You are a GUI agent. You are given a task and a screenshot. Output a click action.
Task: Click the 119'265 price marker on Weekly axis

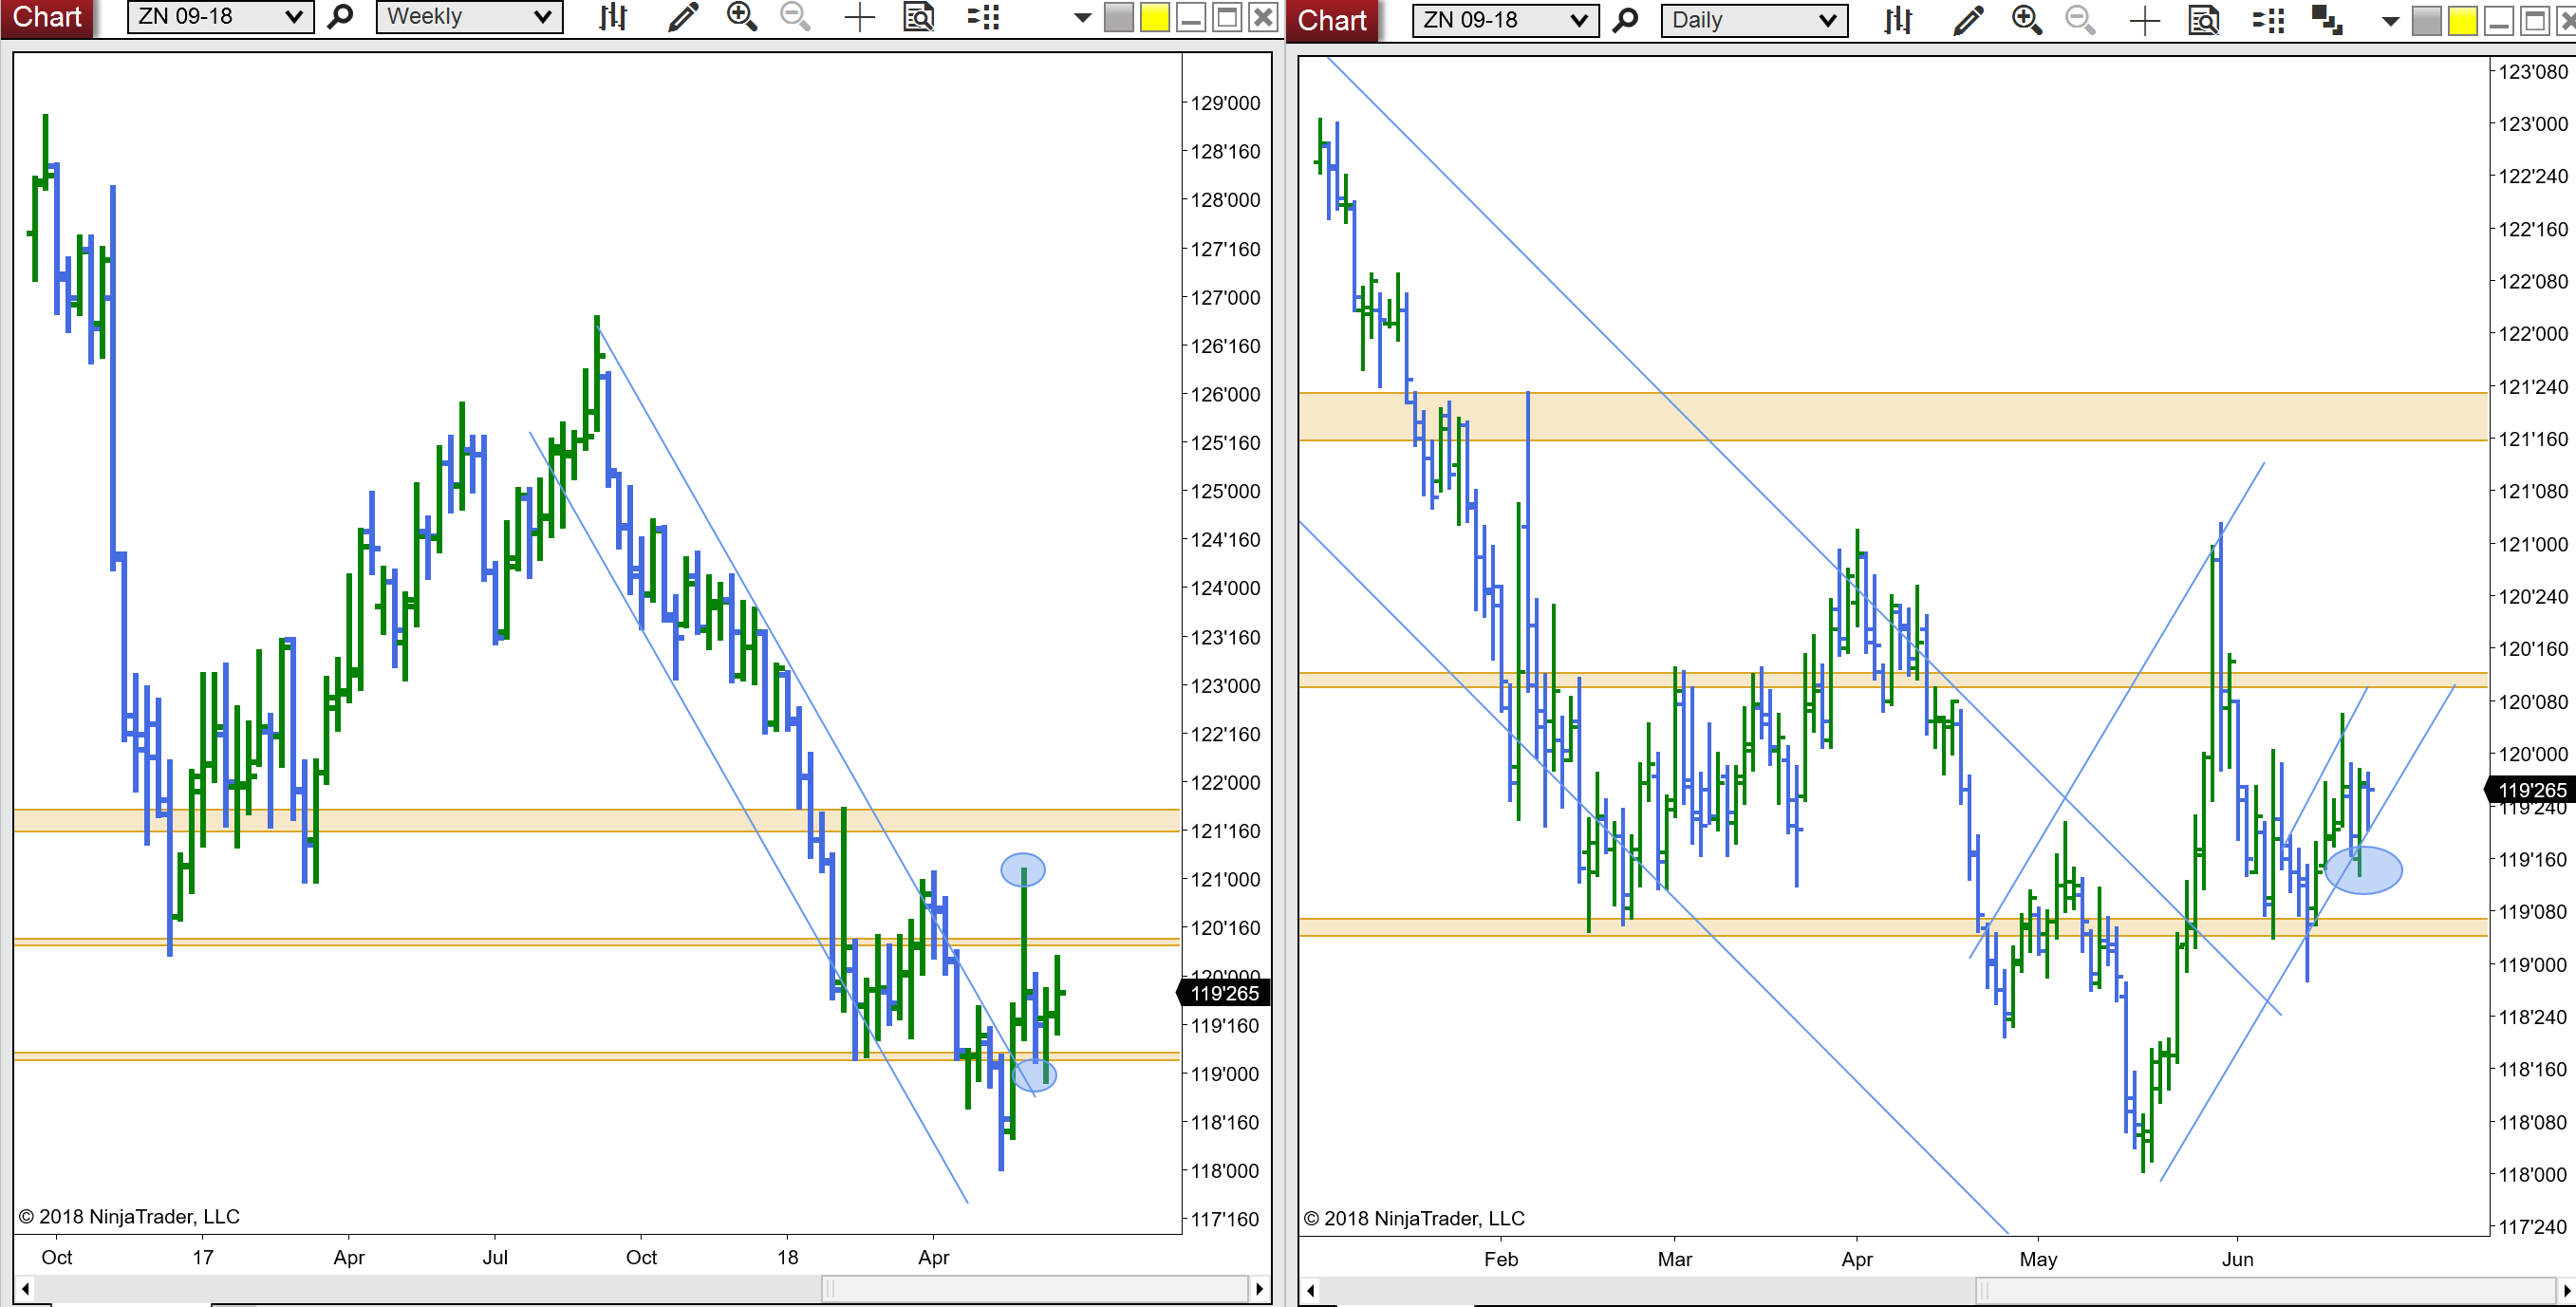click(1224, 993)
